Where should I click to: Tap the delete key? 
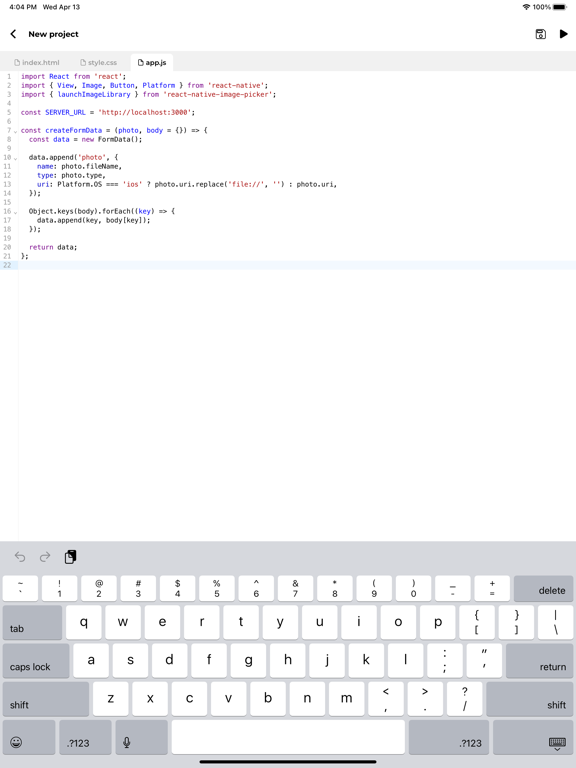click(543, 588)
